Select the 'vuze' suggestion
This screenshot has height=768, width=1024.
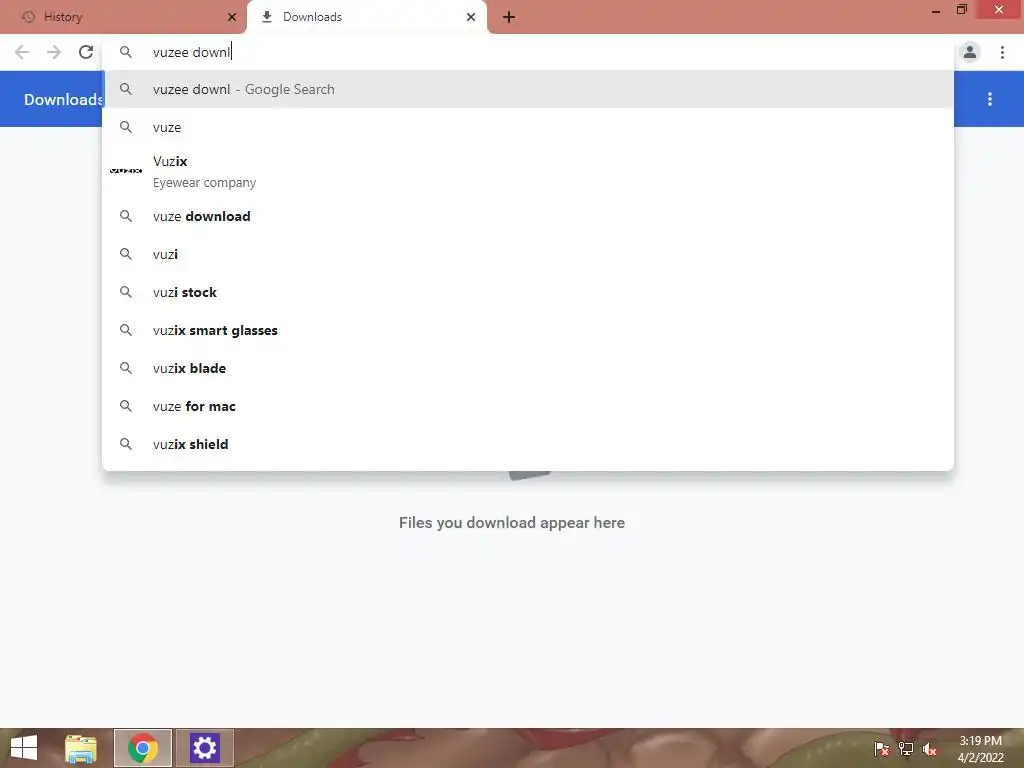pos(528,127)
